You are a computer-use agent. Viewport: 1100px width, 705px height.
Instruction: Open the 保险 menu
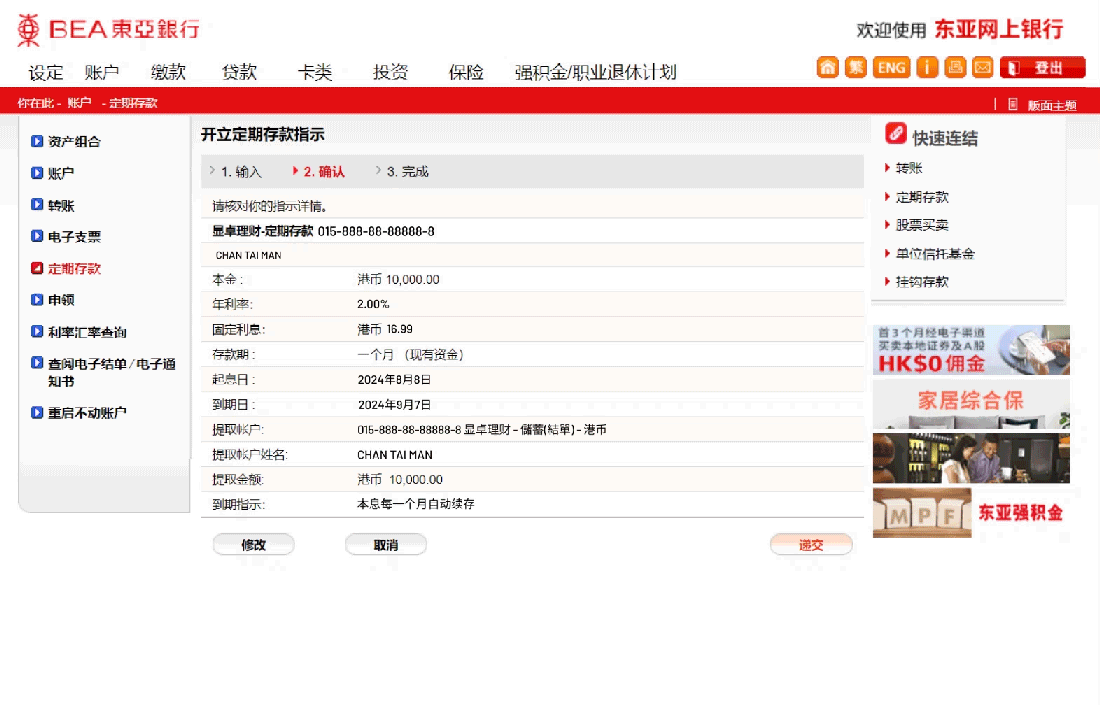[x=467, y=72]
